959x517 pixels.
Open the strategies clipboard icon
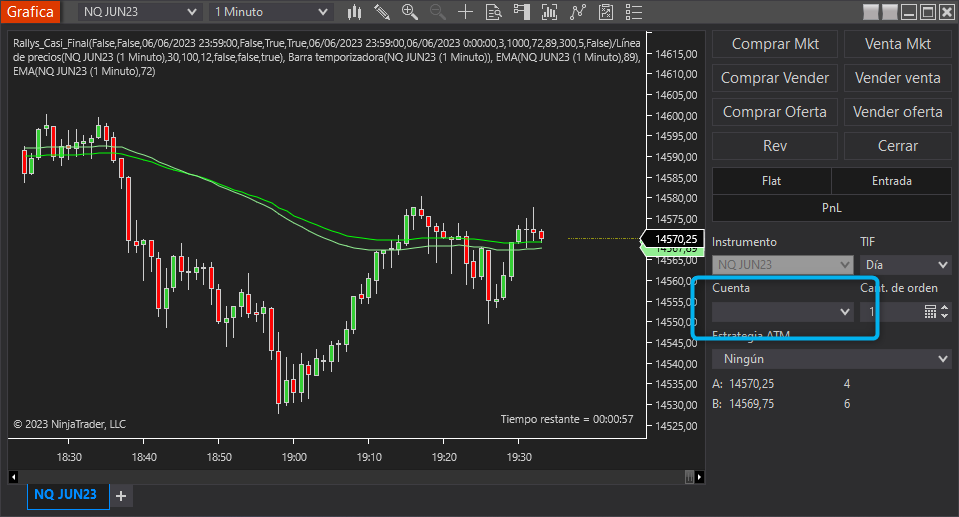pyautogui.click(x=605, y=12)
